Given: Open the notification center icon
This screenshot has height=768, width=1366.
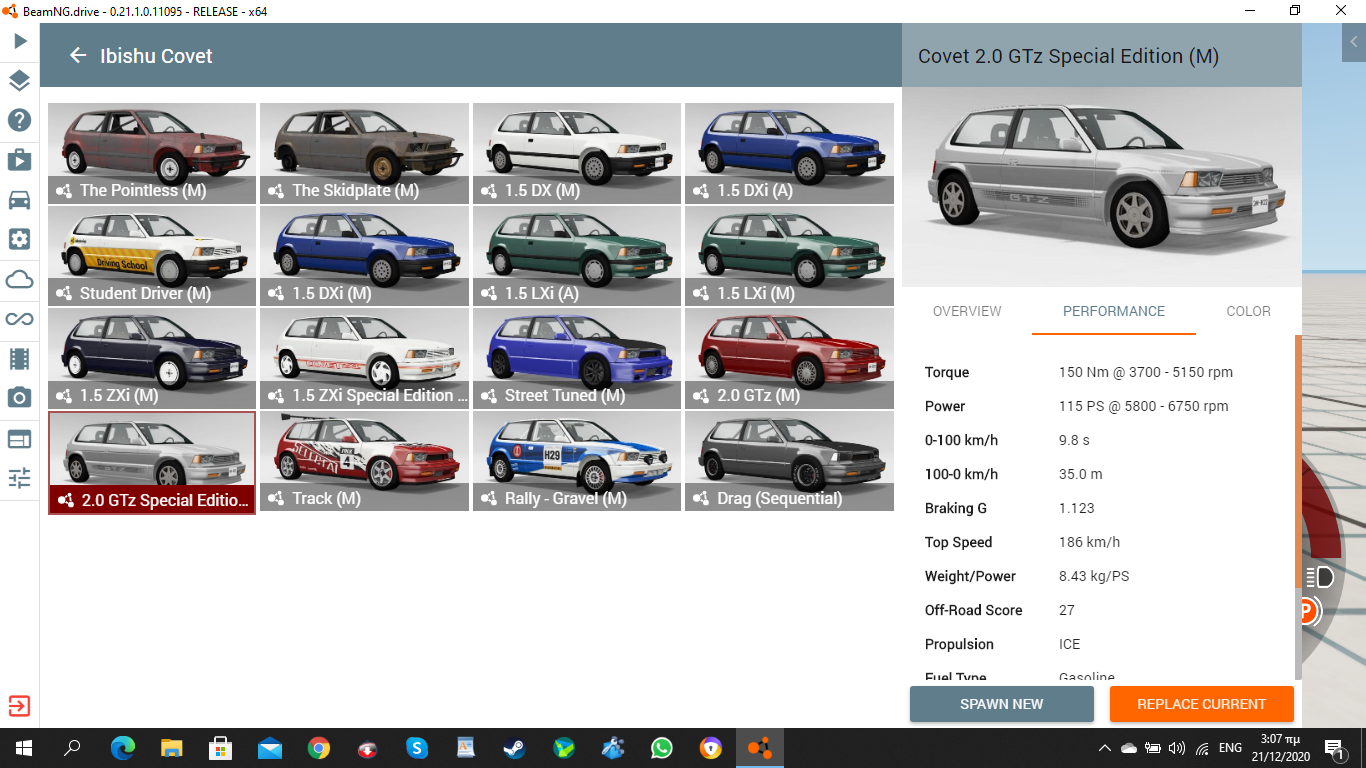Looking at the screenshot, I should coord(1334,748).
